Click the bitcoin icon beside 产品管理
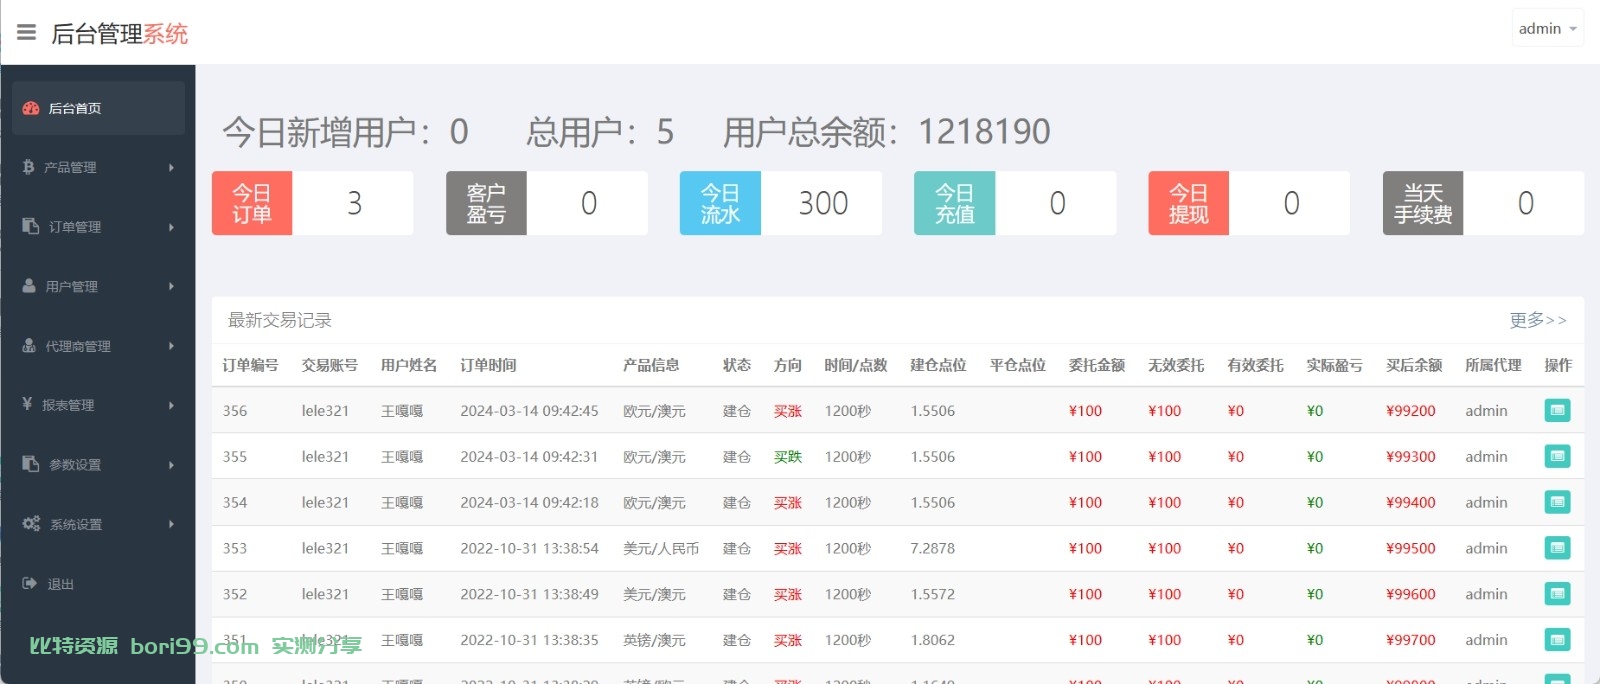 [28, 167]
